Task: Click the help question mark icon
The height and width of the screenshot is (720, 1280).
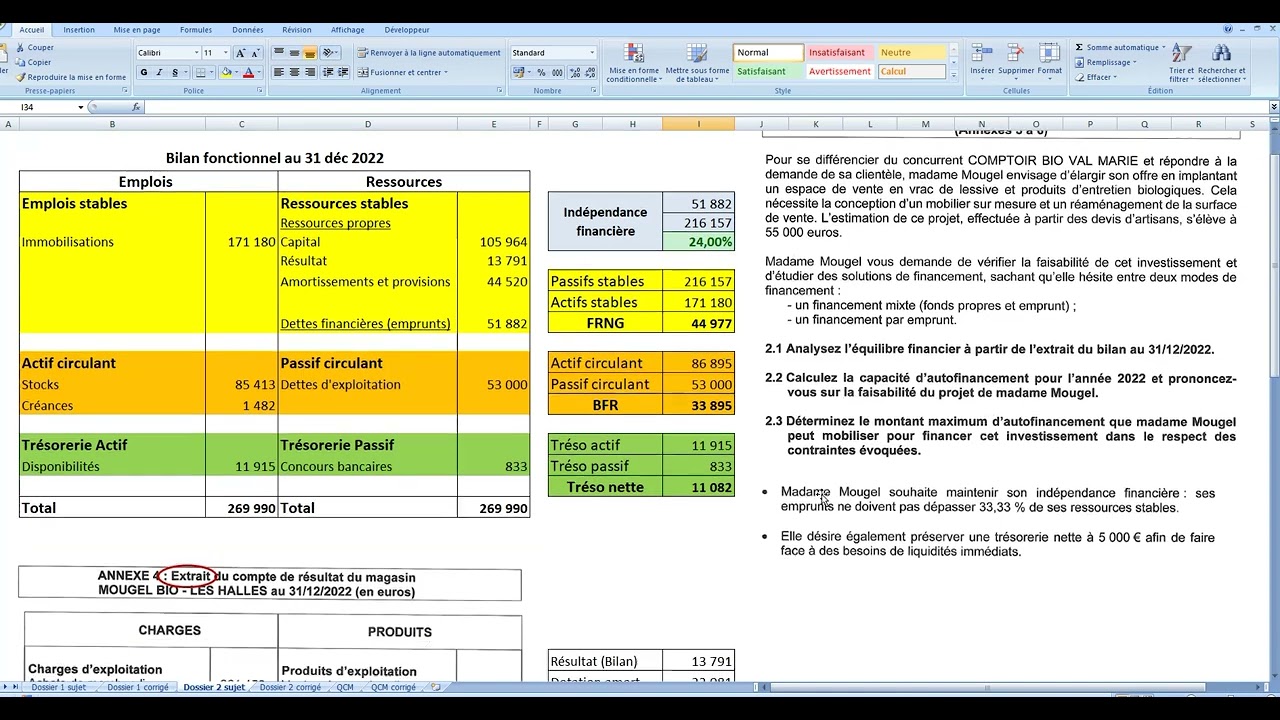Action: click(1228, 30)
